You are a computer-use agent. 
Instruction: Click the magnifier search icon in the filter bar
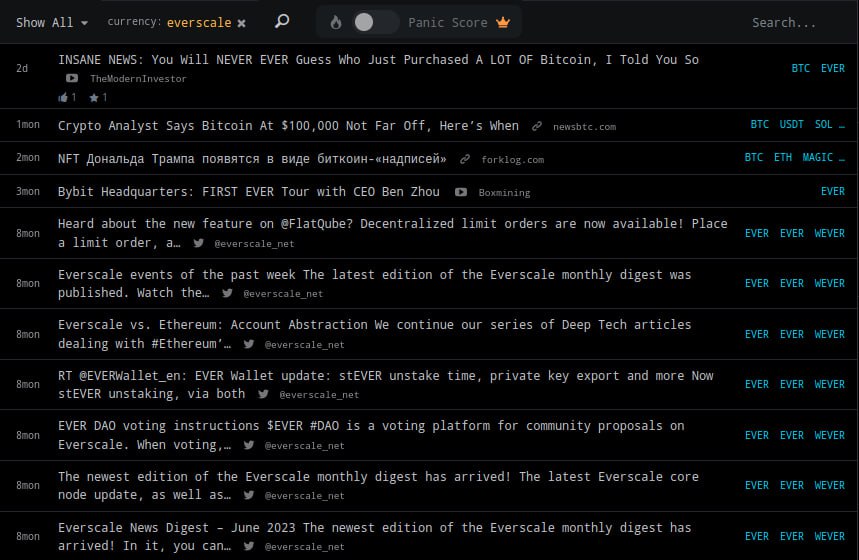pos(282,21)
